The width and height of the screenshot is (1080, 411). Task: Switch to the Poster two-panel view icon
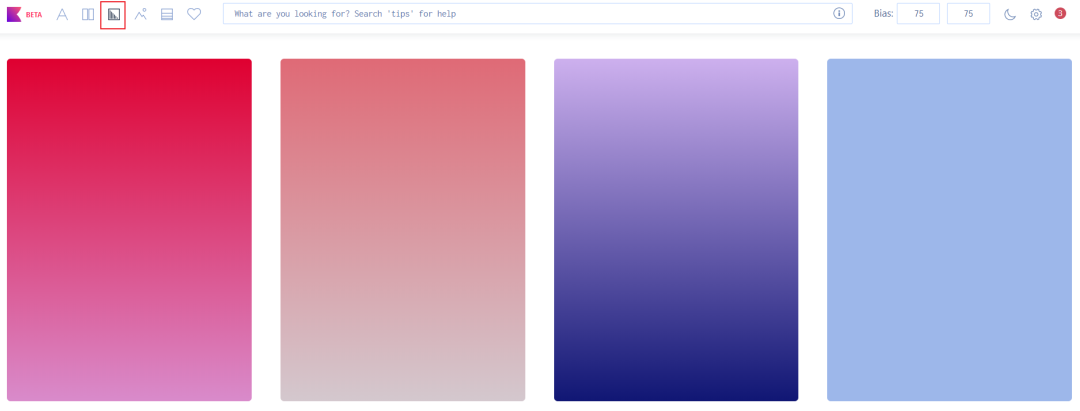tap(88, 14)
